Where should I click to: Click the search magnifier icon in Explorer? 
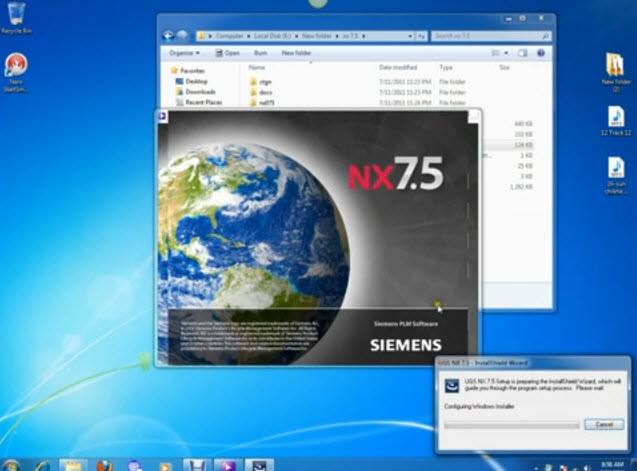(x=545, y=36)
